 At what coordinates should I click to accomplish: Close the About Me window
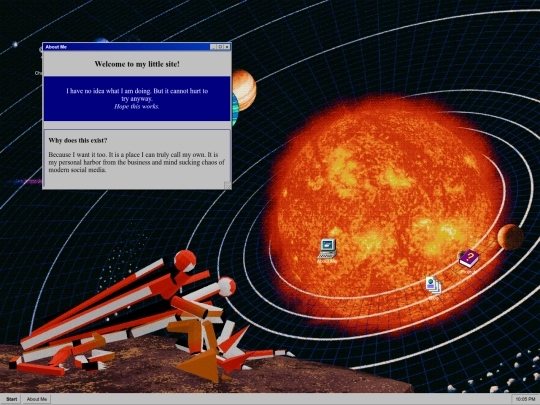(227, 47)
